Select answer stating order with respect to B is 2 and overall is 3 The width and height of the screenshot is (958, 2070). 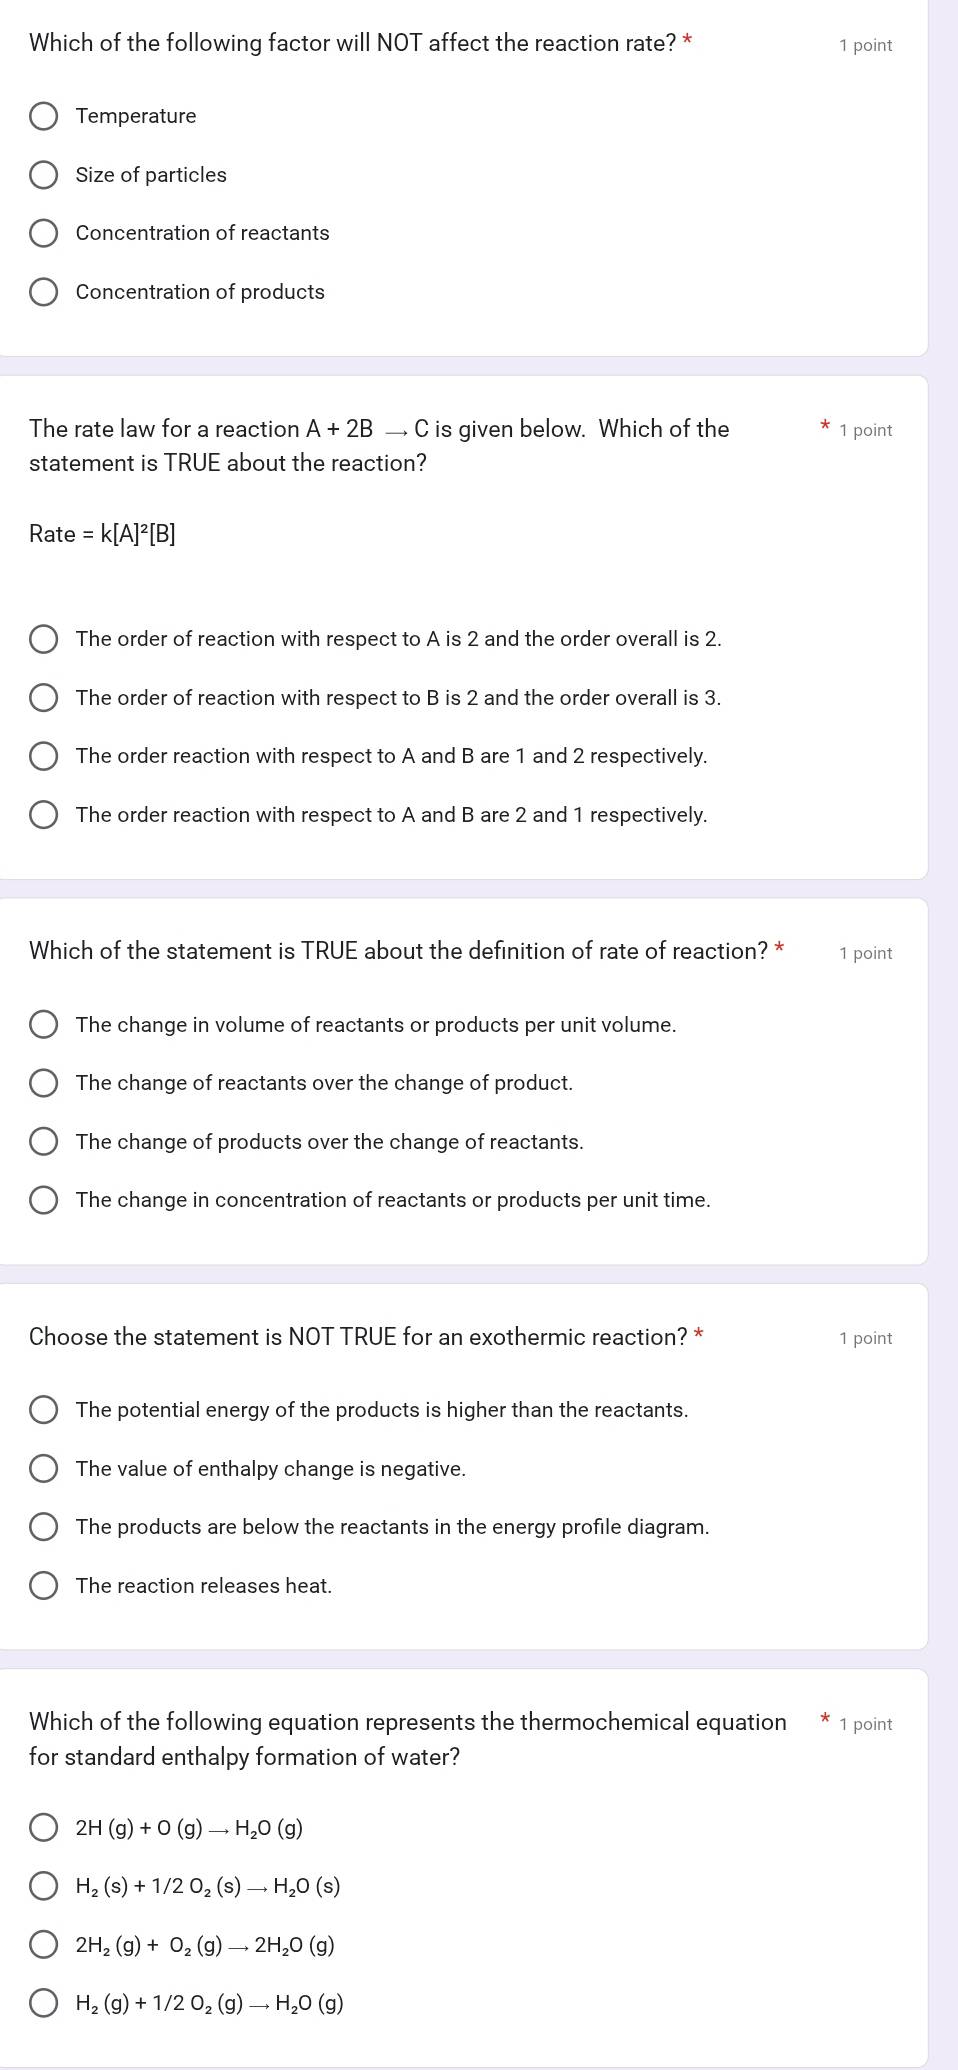[44, 697]
